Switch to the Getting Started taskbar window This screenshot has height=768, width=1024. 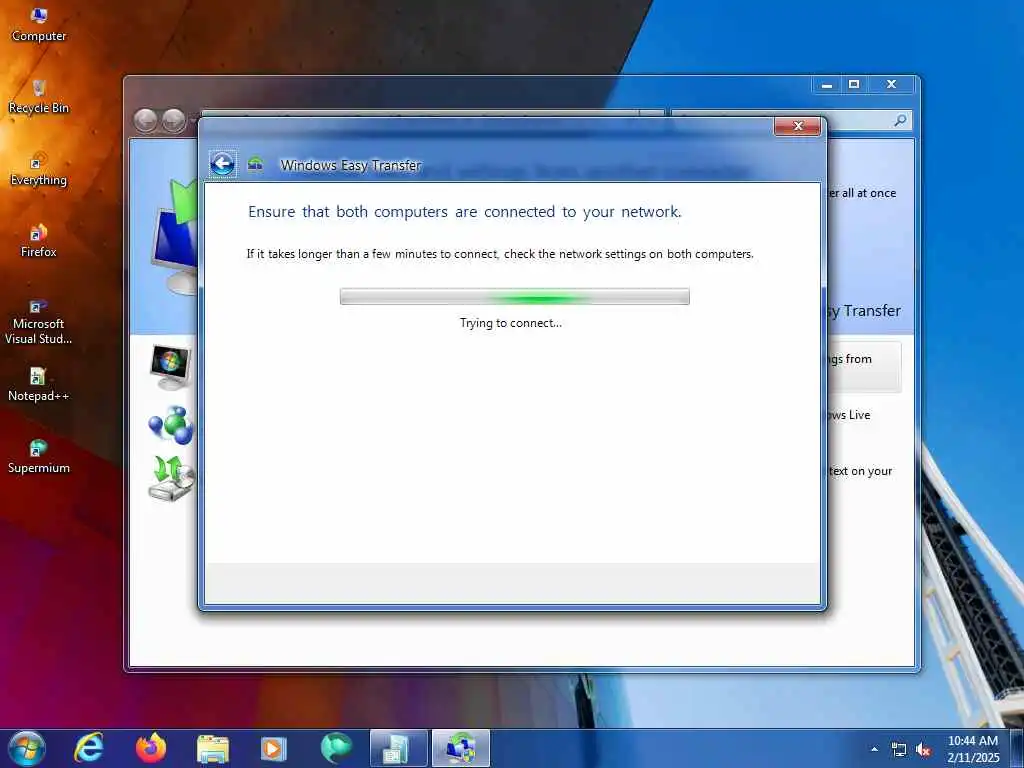tap(398, 748)
